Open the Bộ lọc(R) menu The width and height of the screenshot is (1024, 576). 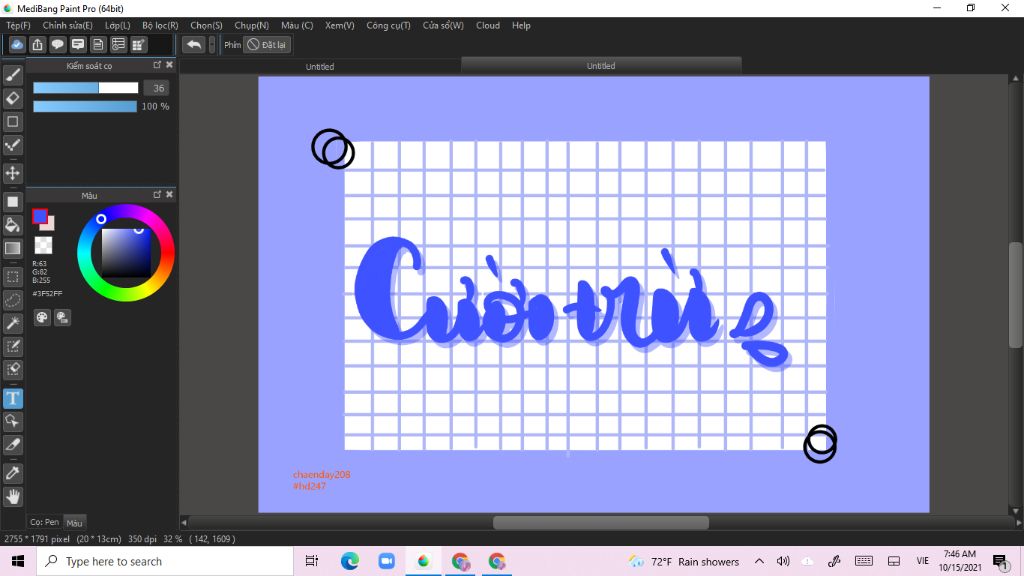[x=160, y=25]
